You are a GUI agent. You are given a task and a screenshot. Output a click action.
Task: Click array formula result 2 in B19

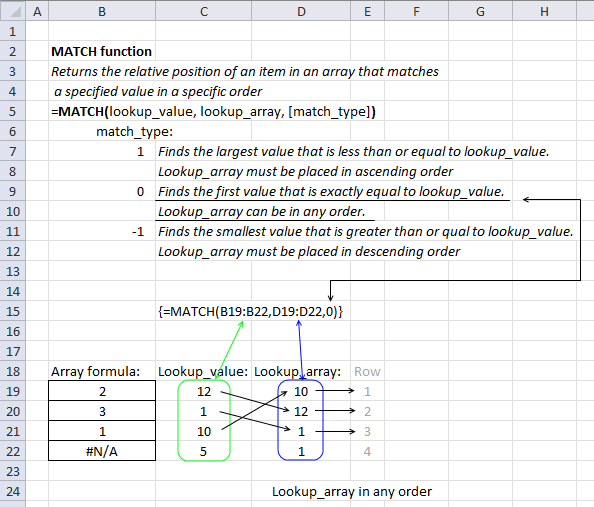(x=102, y=391)
